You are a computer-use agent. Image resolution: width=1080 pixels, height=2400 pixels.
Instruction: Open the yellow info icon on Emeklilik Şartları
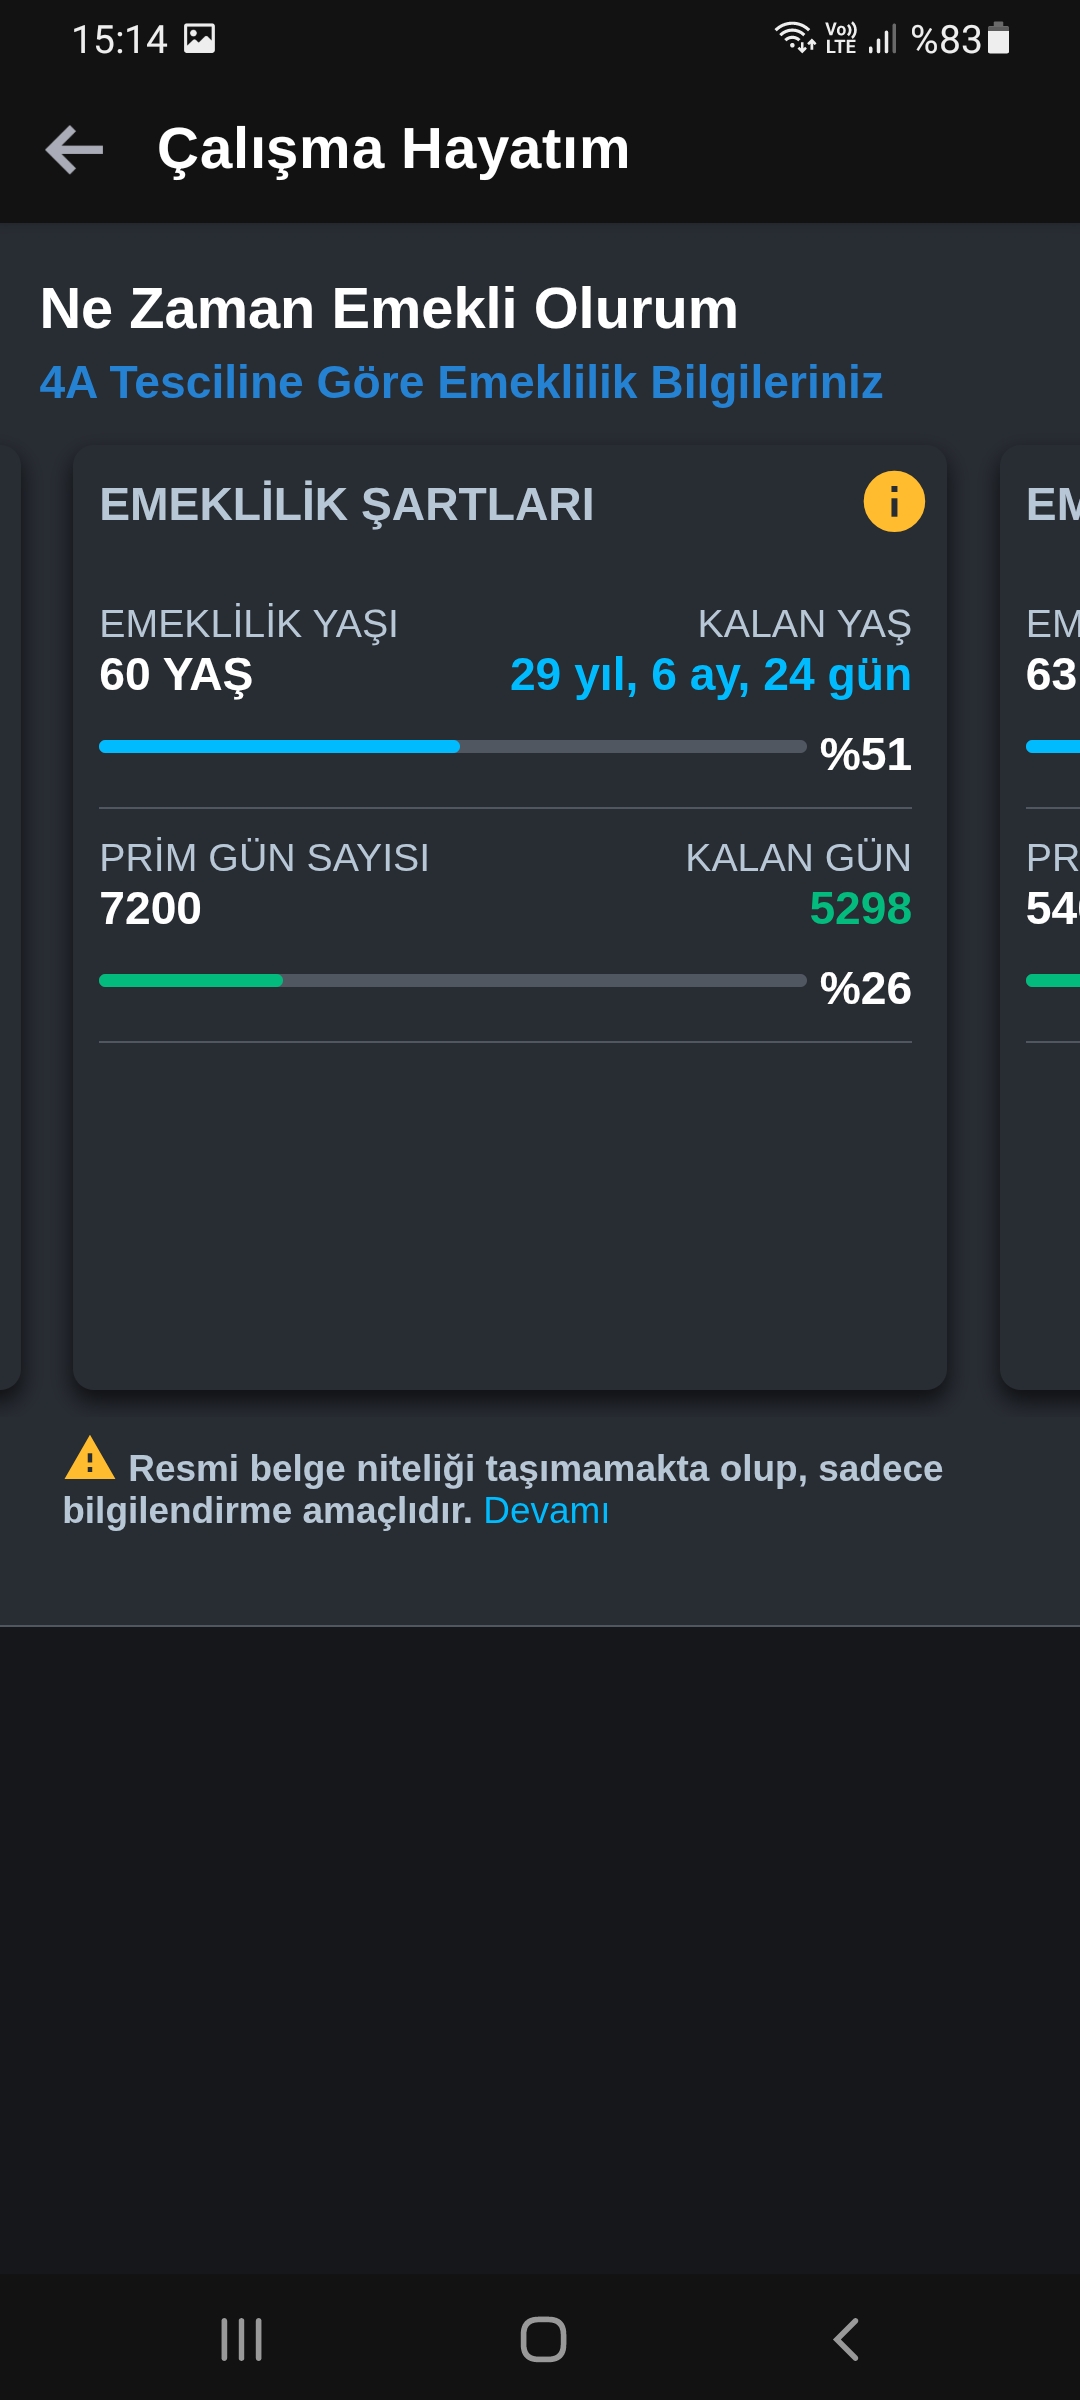894,501
